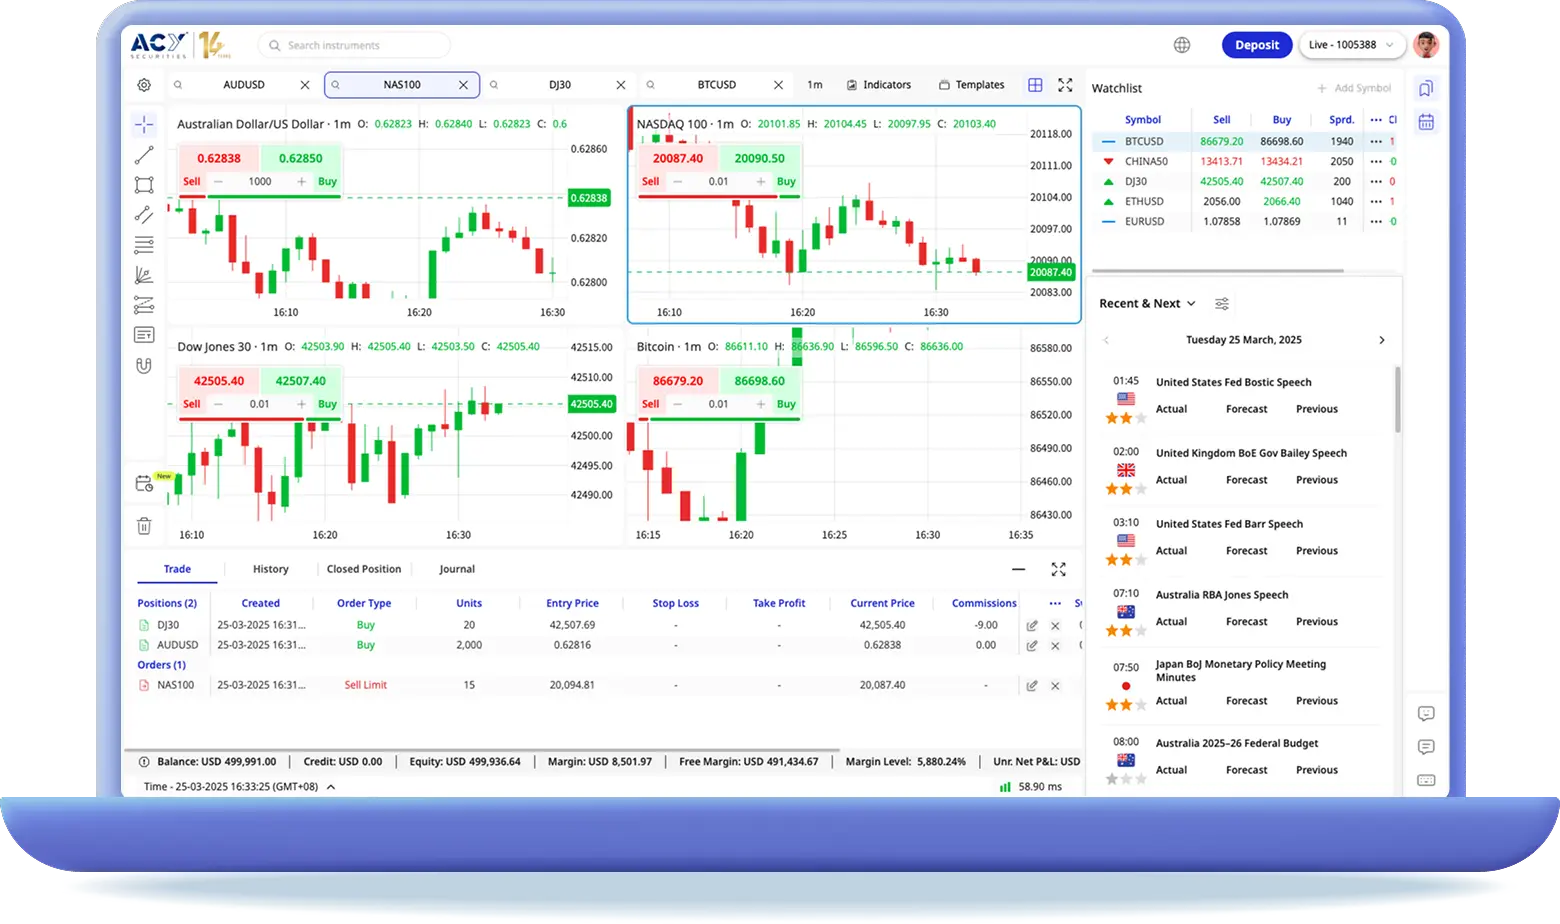Close the DJ30 position with the X icon
The height and width of the screenshot is (924, 1560).
click(x=1055, y=624)
